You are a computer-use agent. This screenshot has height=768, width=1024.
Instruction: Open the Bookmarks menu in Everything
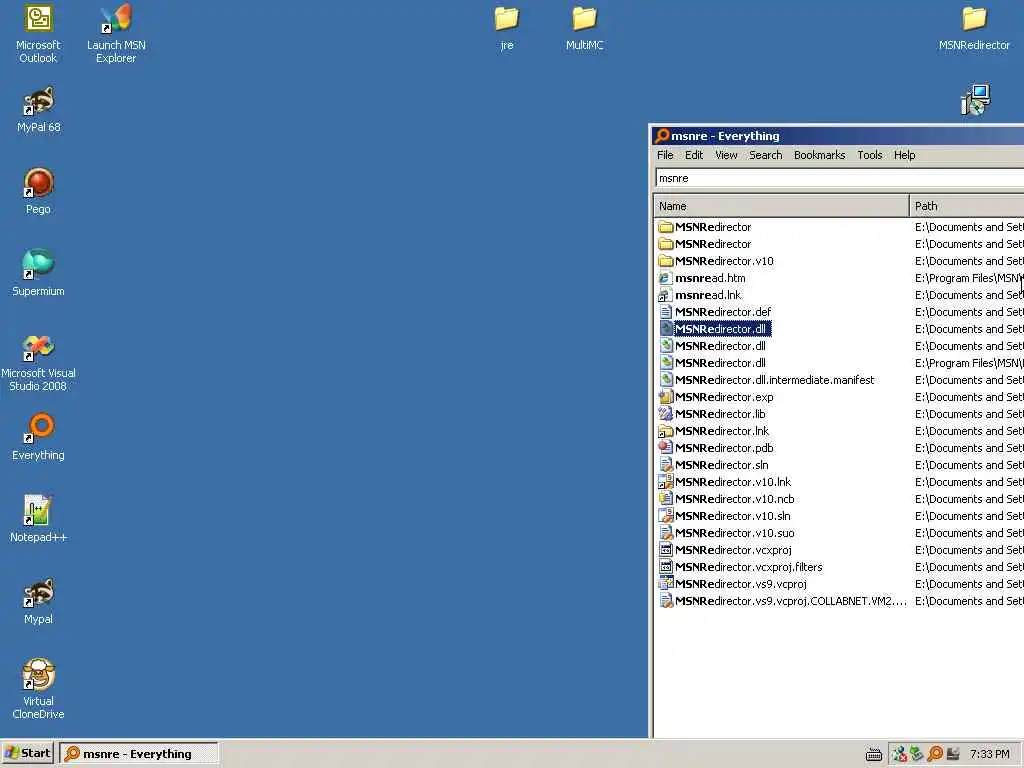819,155
